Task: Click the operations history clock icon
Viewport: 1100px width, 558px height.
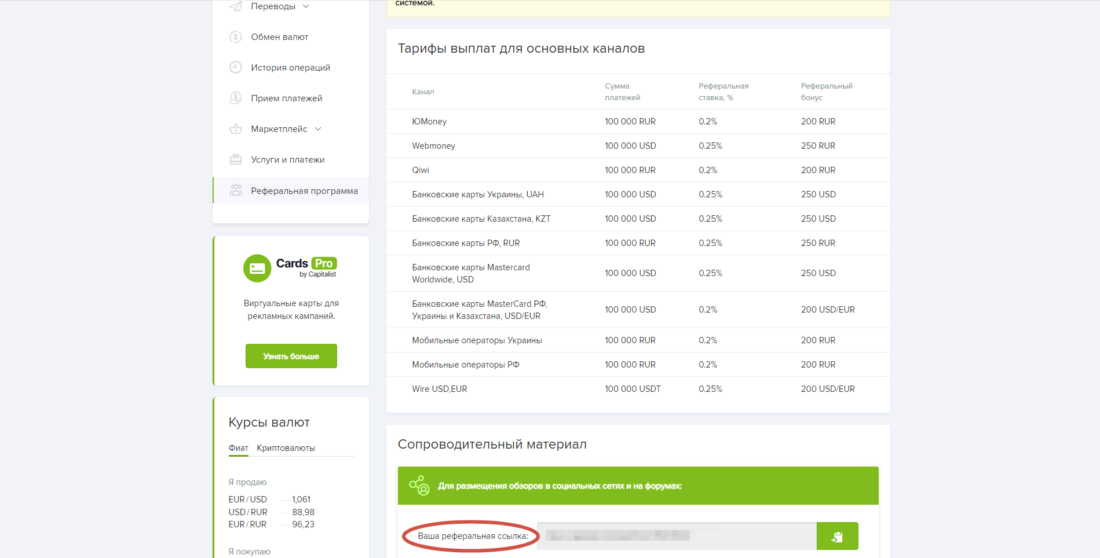Action: [x=236, y=68]
